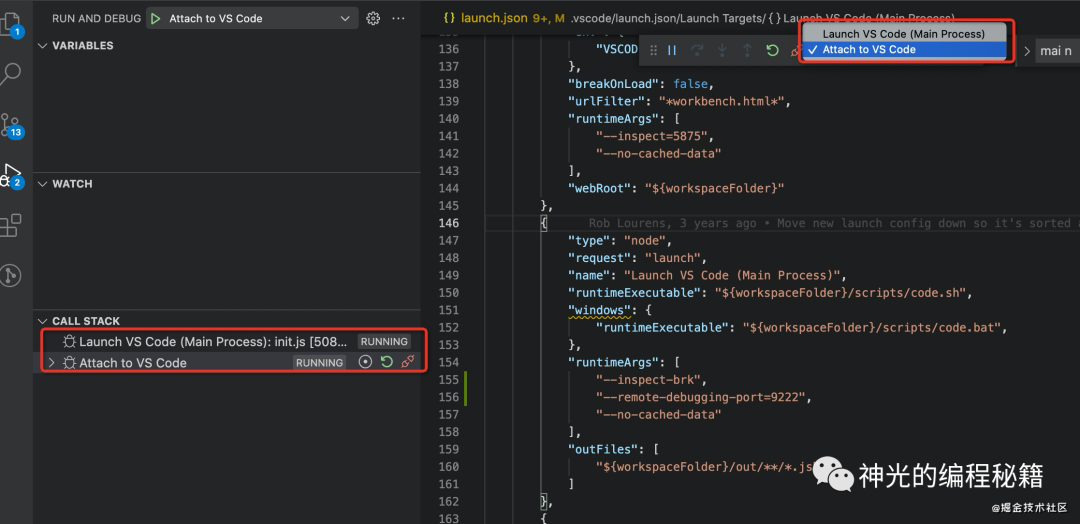1080x524 pixels.
Task: Open the launch configuration dropdown
Action: tap(253, 19)
